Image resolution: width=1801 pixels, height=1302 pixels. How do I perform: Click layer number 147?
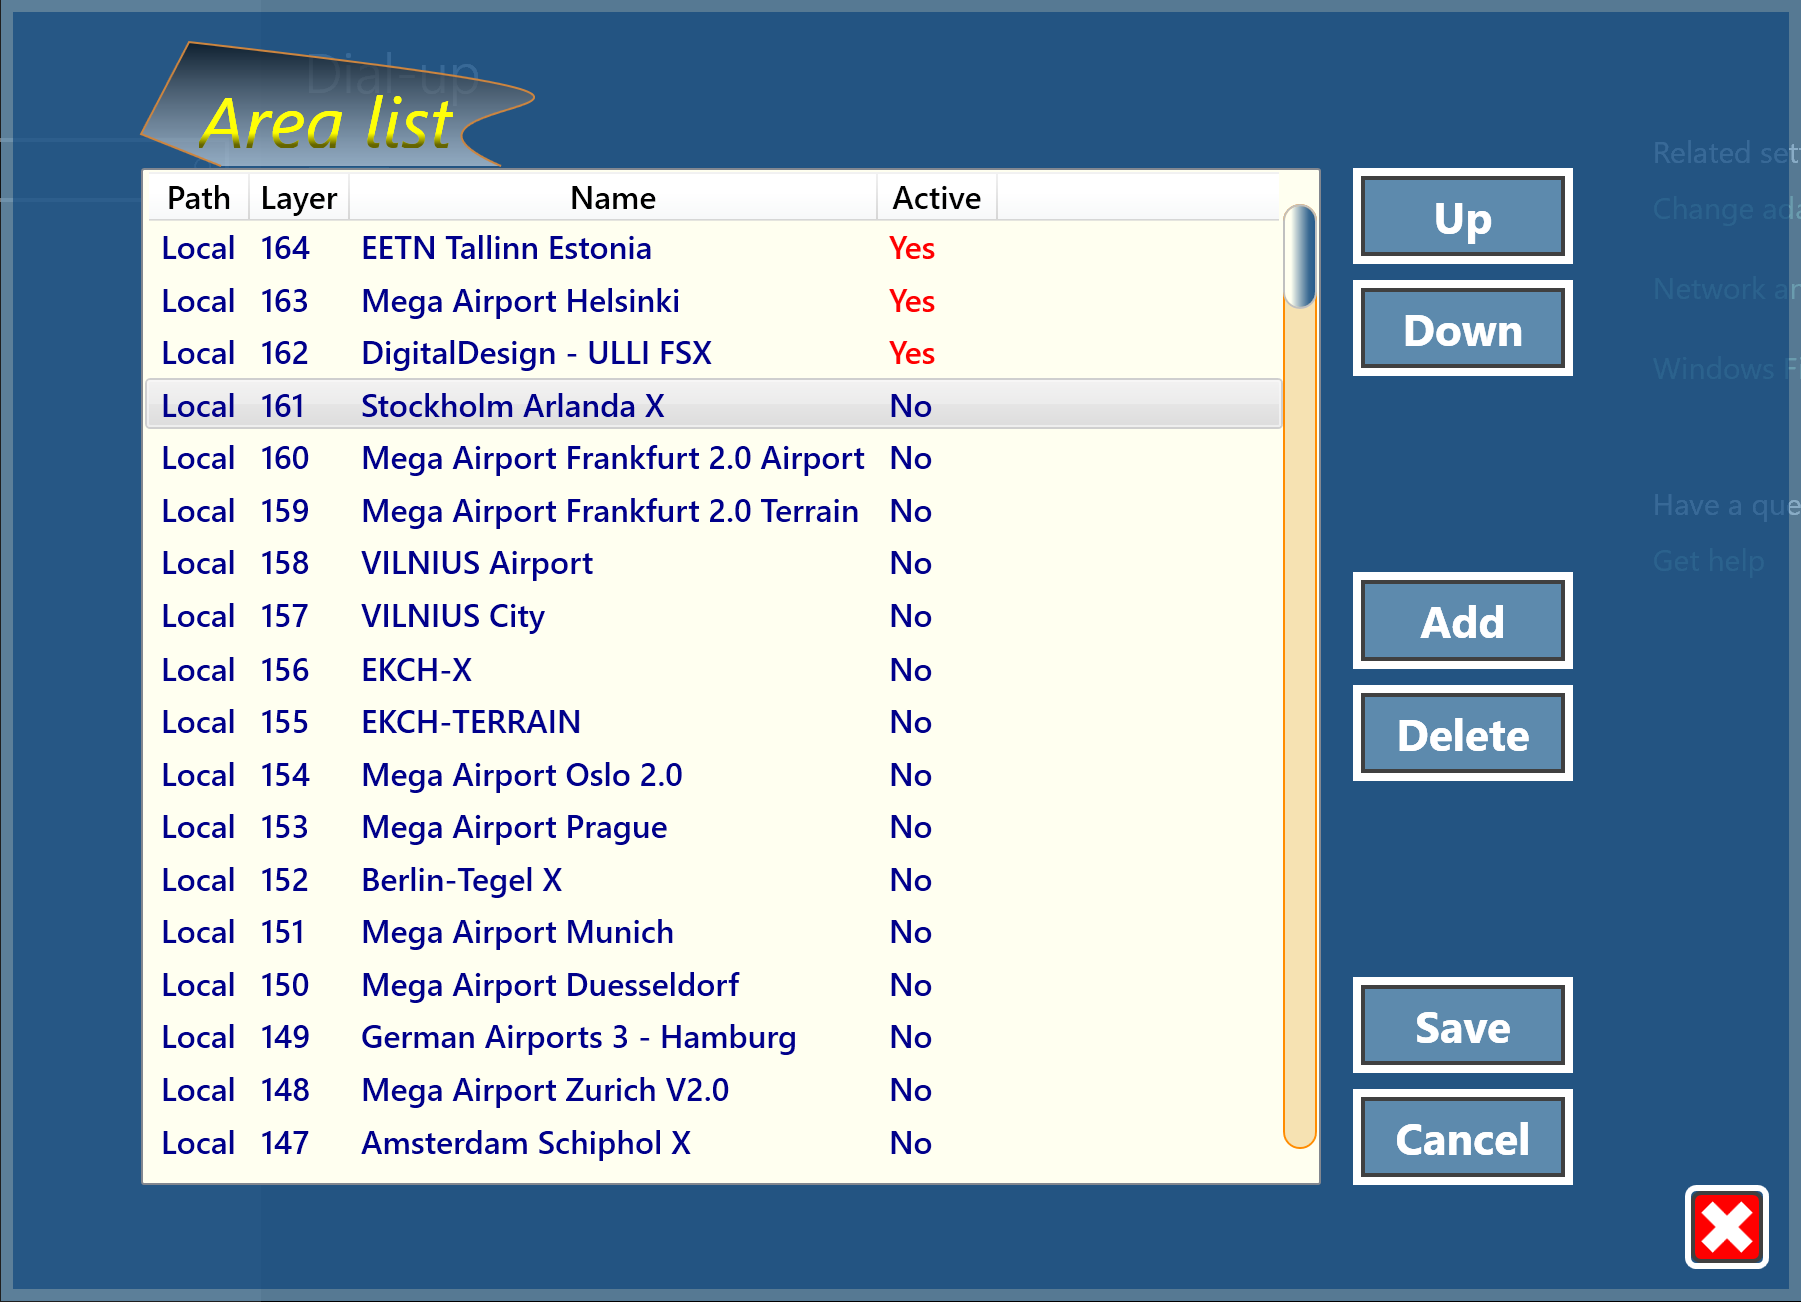(285, 1143)
